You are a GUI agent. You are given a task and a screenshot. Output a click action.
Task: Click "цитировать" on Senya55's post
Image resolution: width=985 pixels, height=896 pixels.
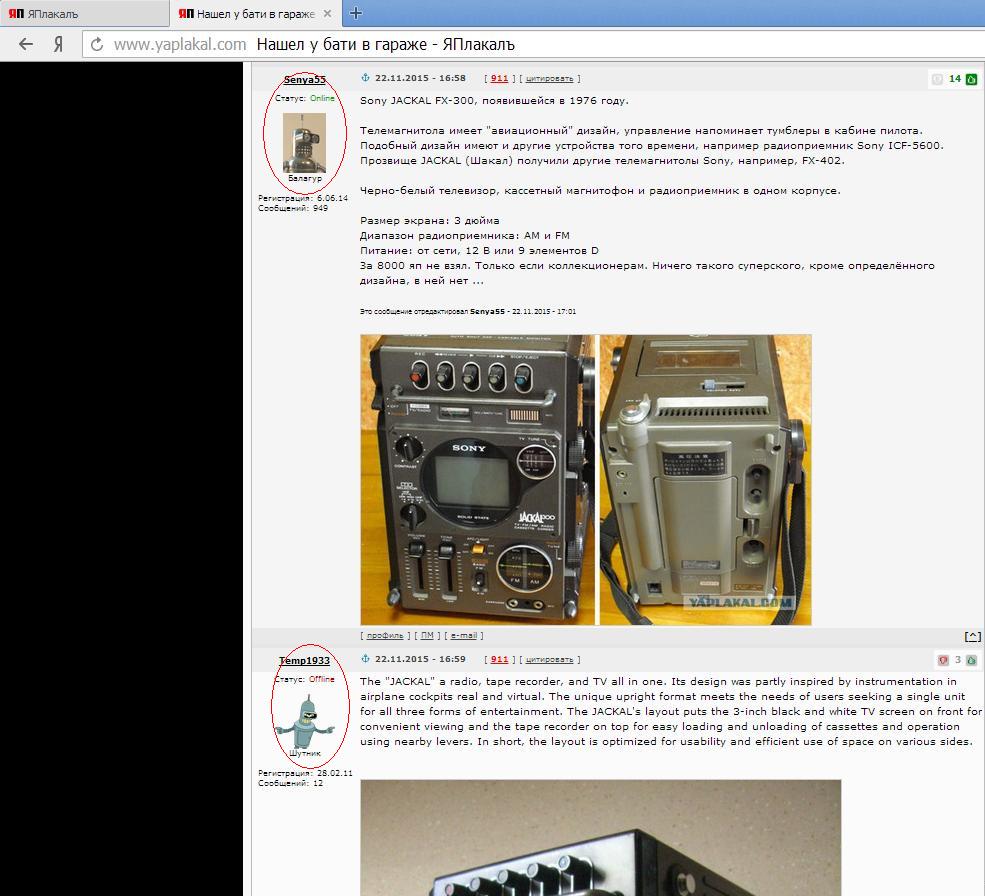(x=549, y=78)
